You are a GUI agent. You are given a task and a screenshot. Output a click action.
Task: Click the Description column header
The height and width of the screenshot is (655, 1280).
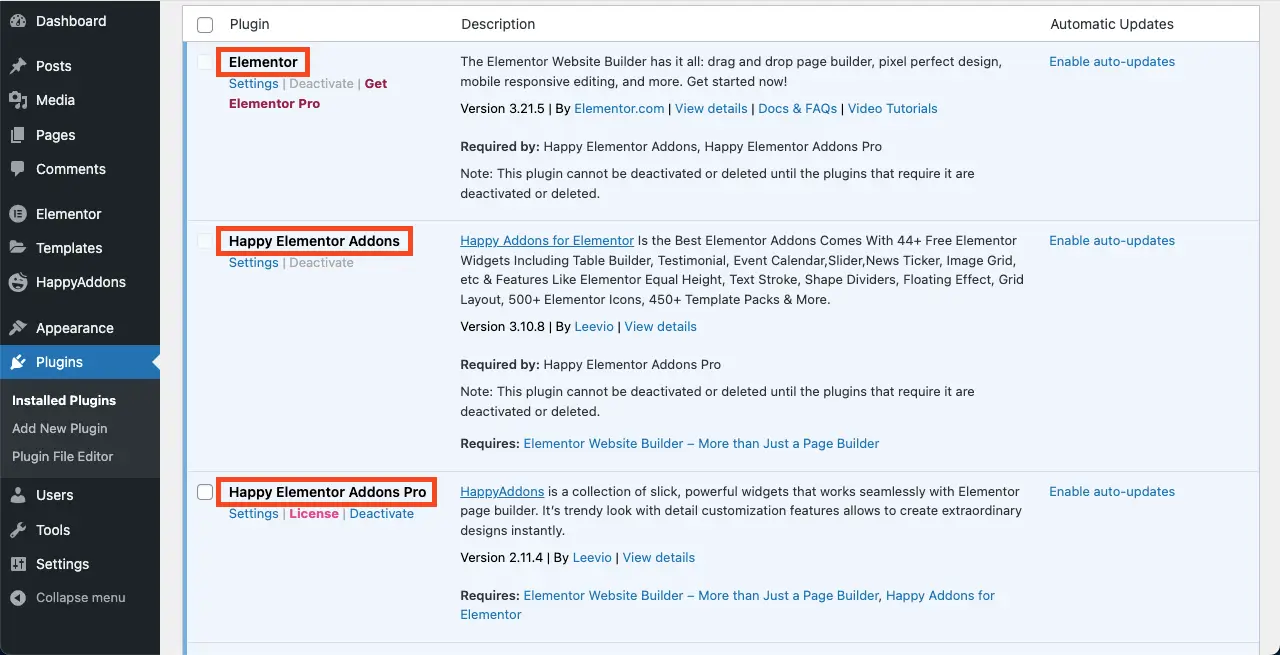click(498, 24)
